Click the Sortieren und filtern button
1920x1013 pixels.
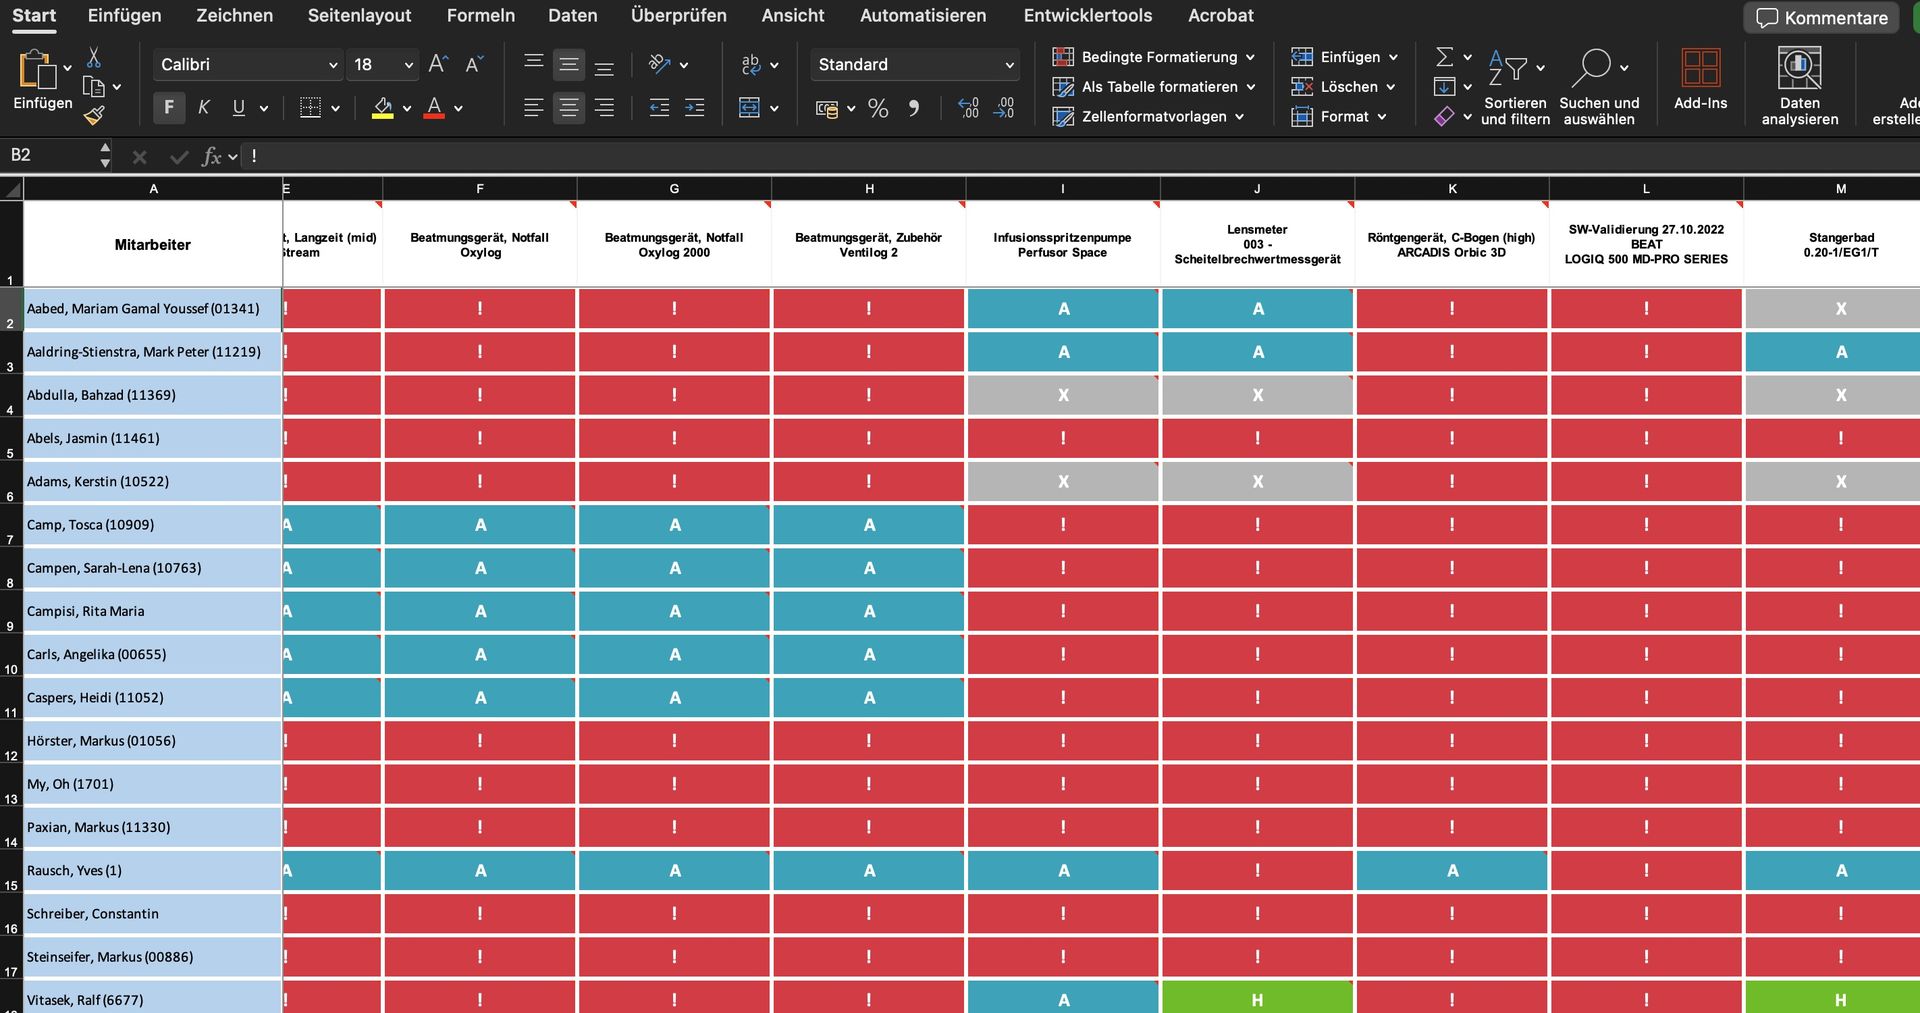(1515, 88)
